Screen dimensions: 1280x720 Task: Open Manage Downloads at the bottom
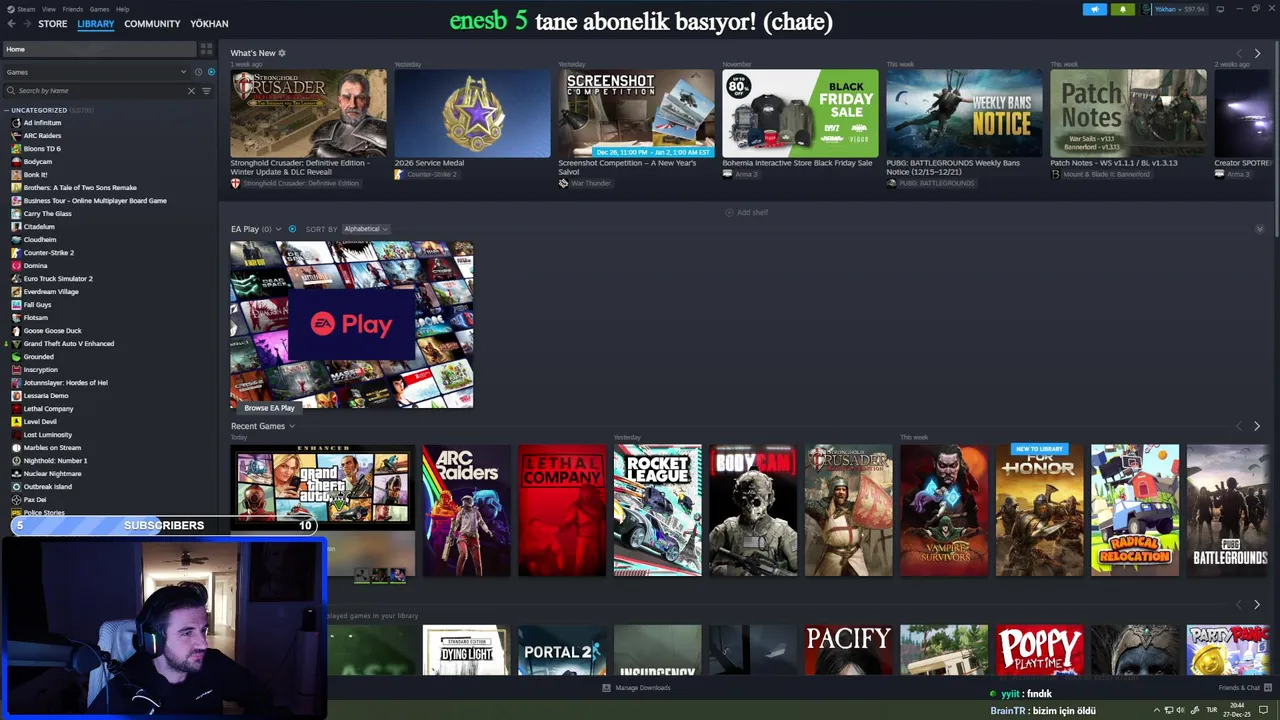coord(637,688)
